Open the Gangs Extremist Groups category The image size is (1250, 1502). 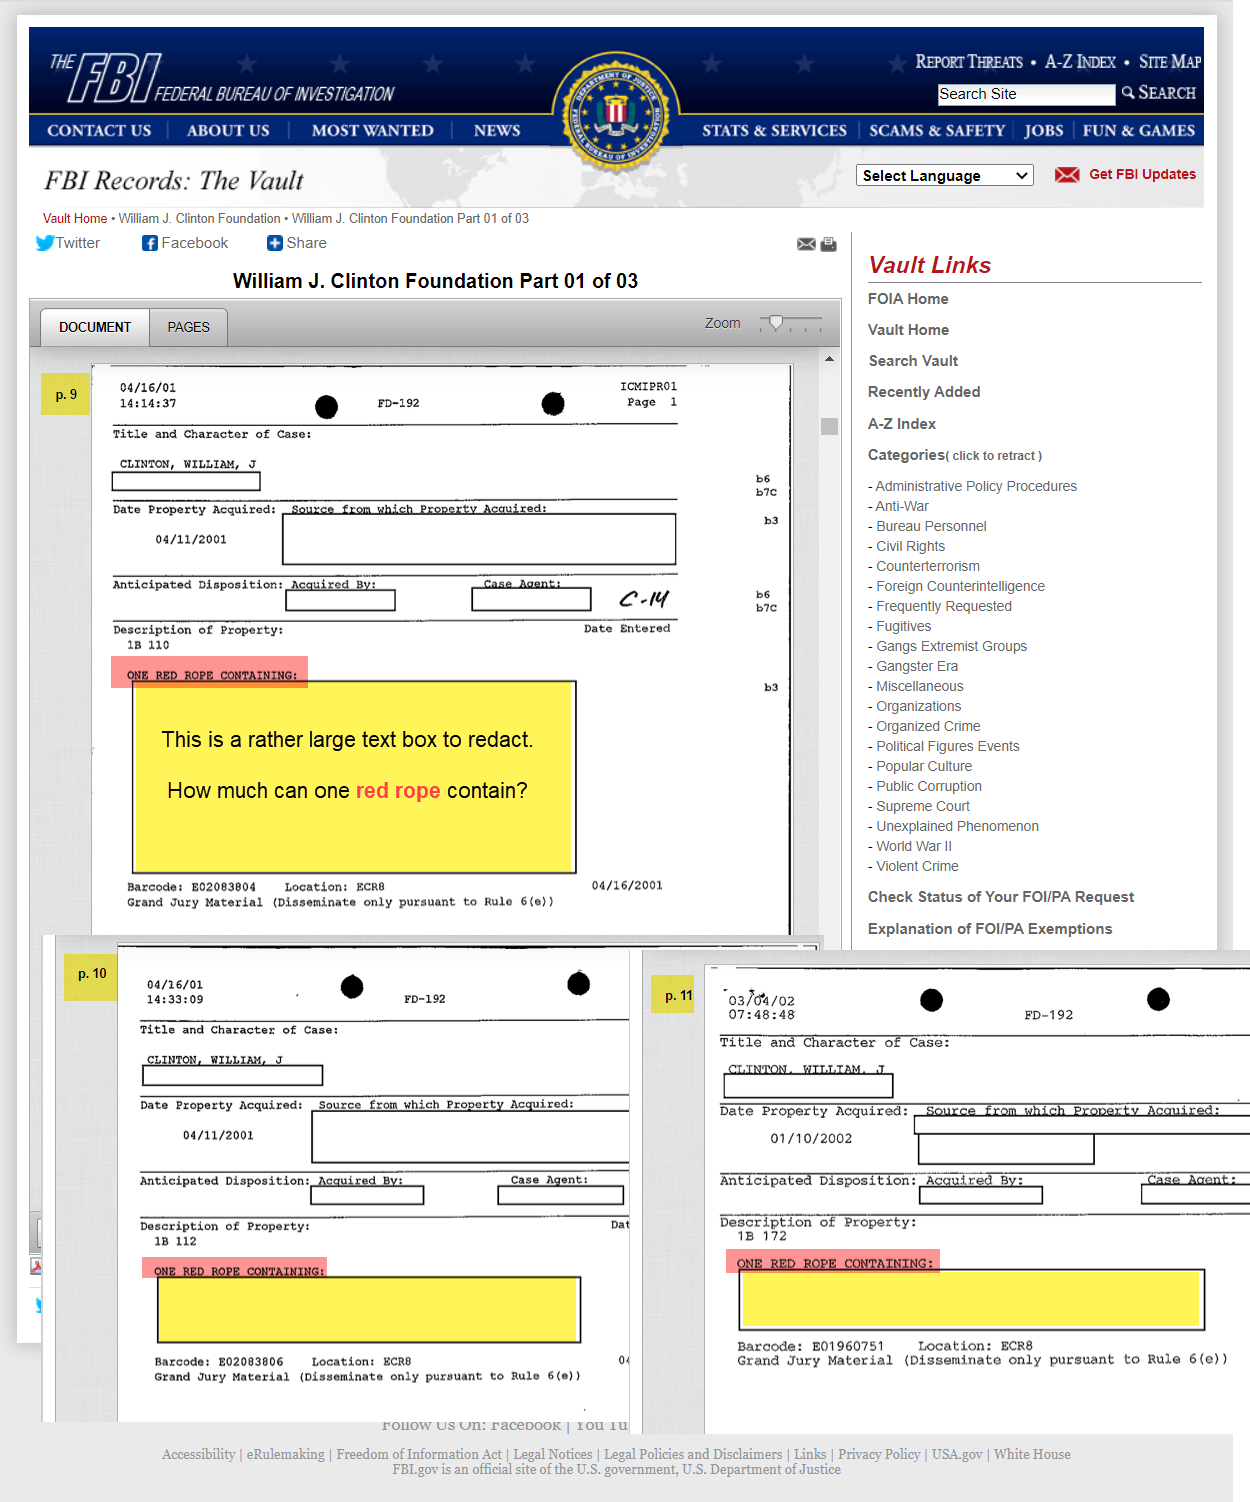tap(951, 646)
